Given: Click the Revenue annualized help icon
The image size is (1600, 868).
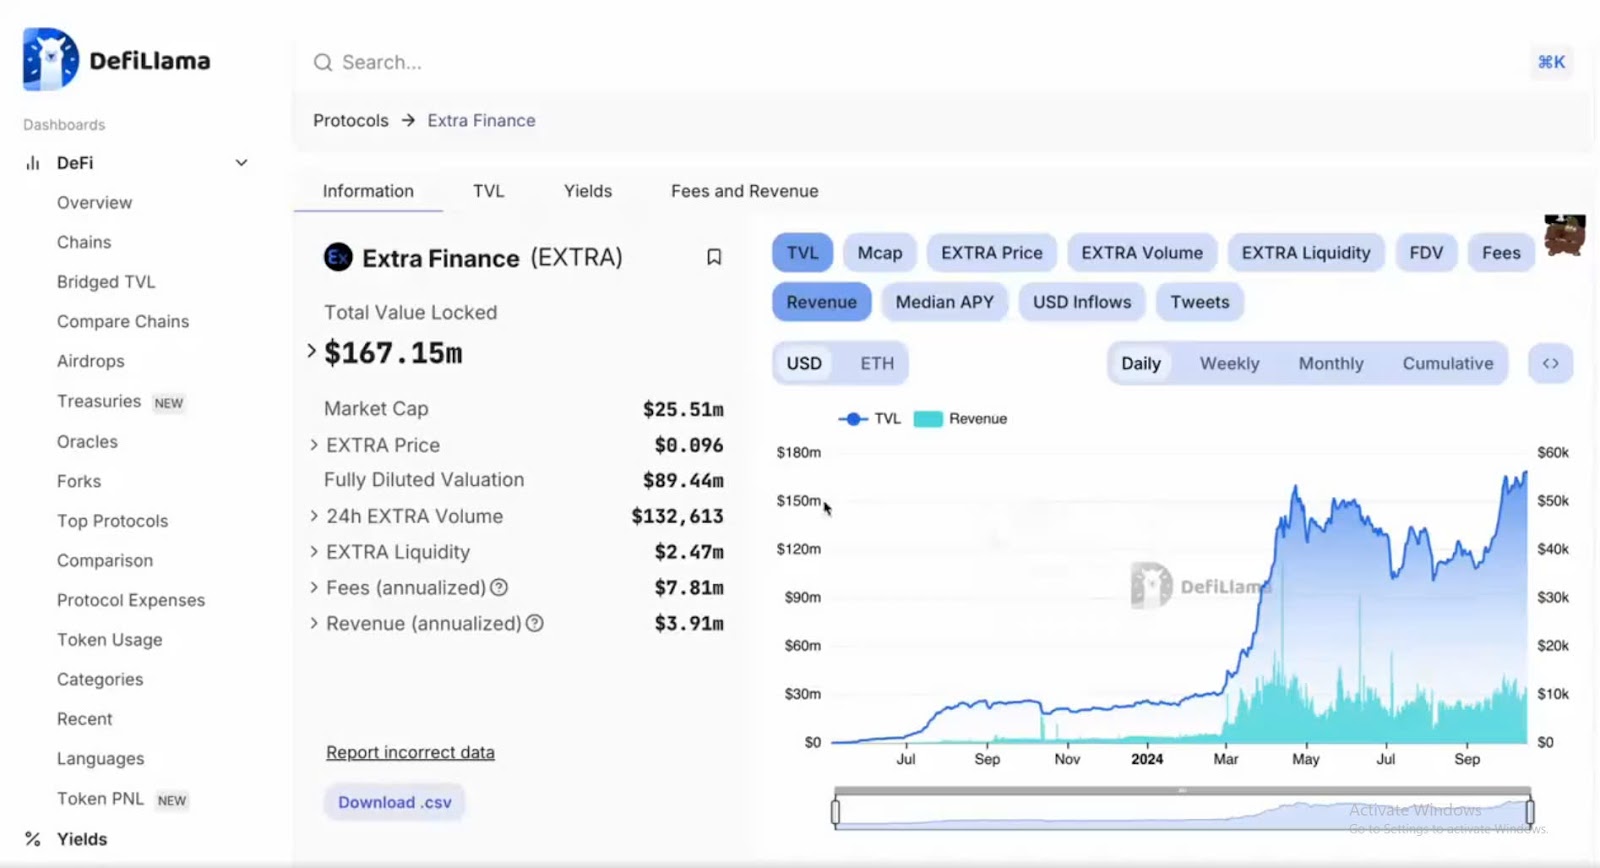Looking at the screenshot, I should tap(535, 623).
